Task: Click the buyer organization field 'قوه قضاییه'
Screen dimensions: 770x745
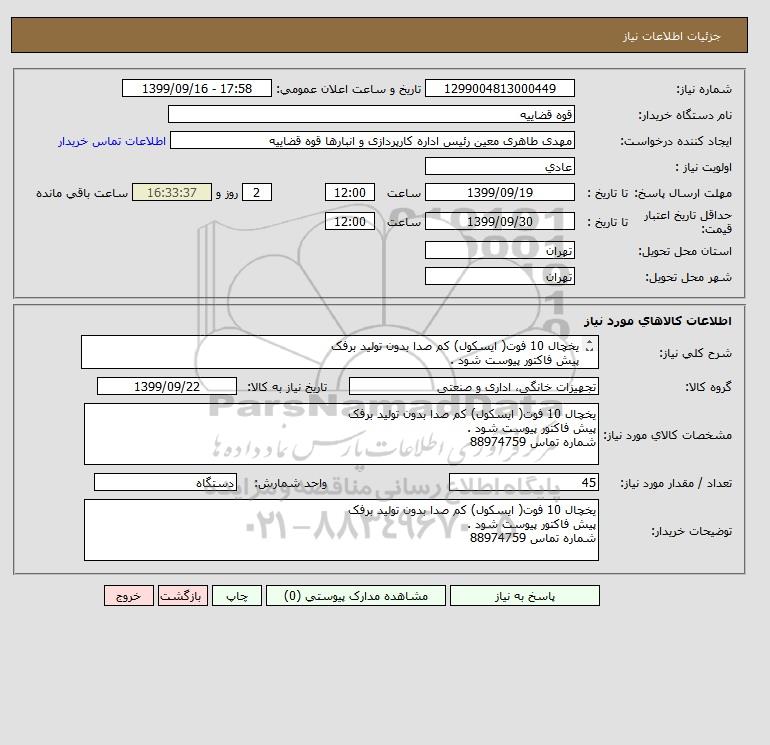Action: click(371, 114)
